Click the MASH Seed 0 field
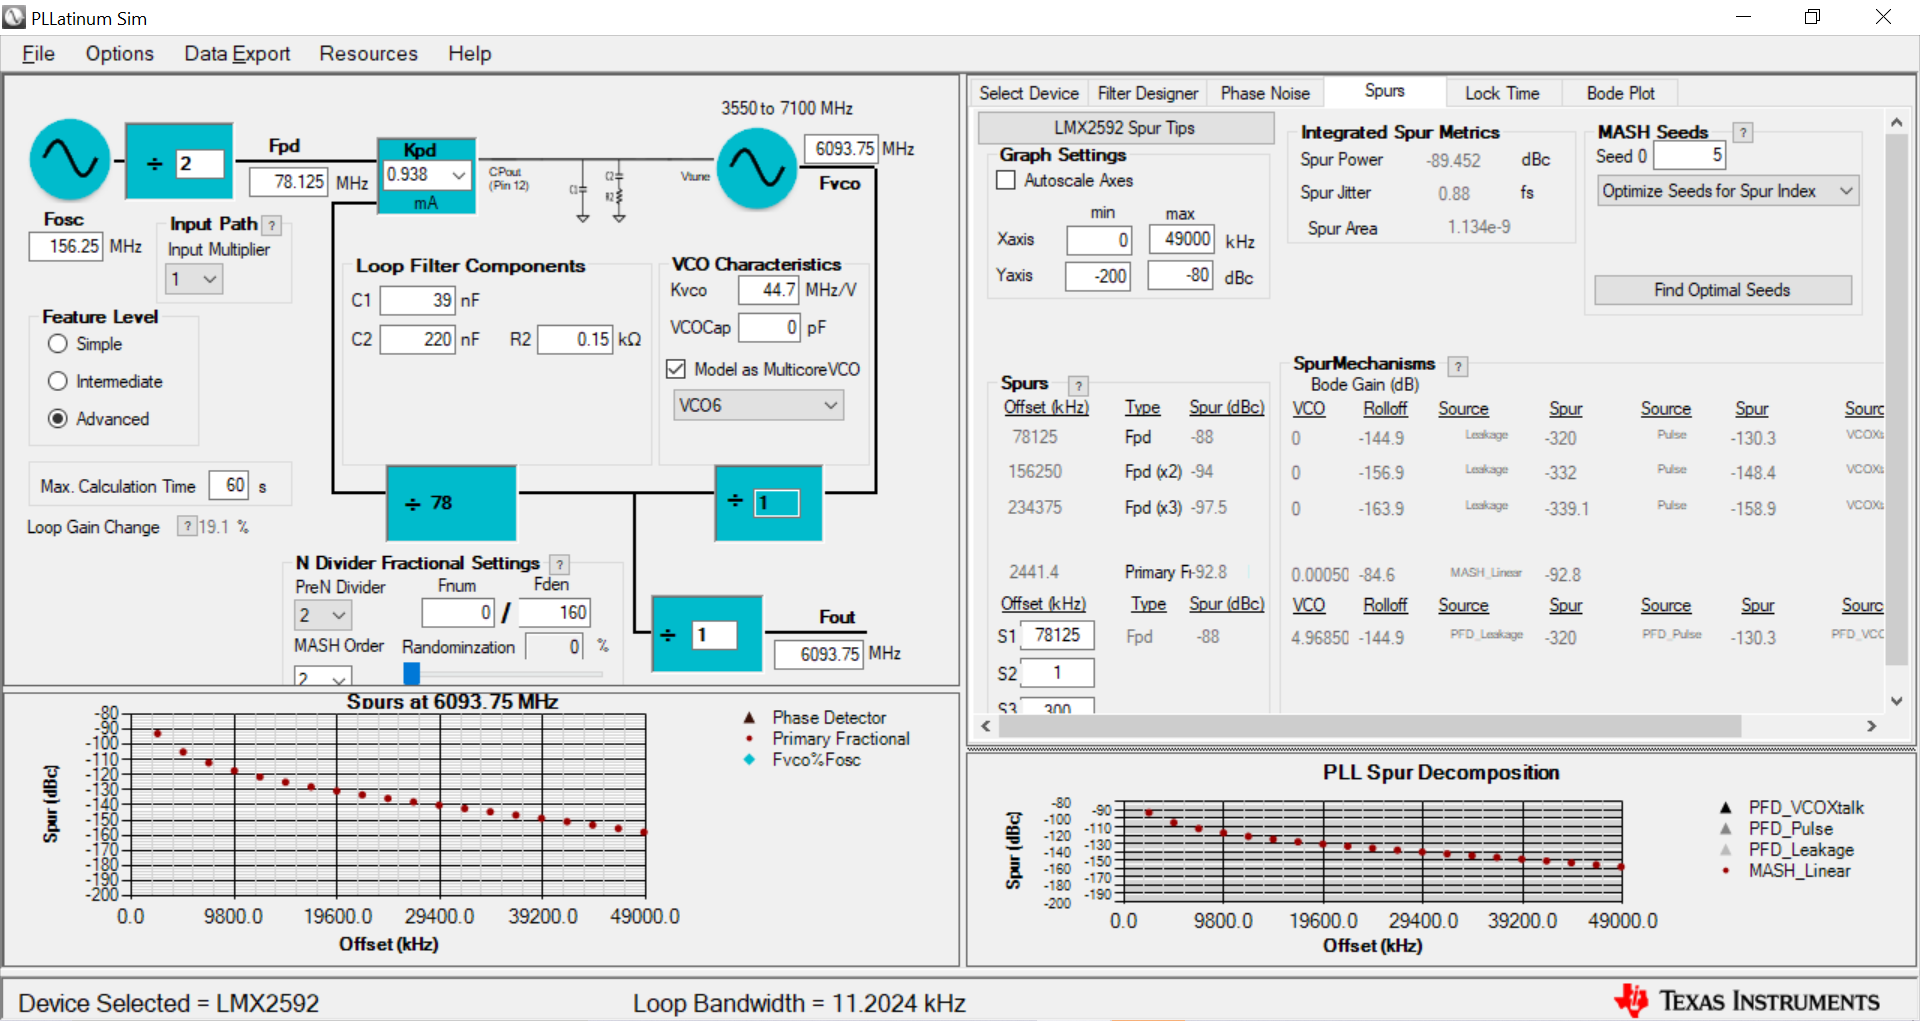 (x=1690, y=155)
